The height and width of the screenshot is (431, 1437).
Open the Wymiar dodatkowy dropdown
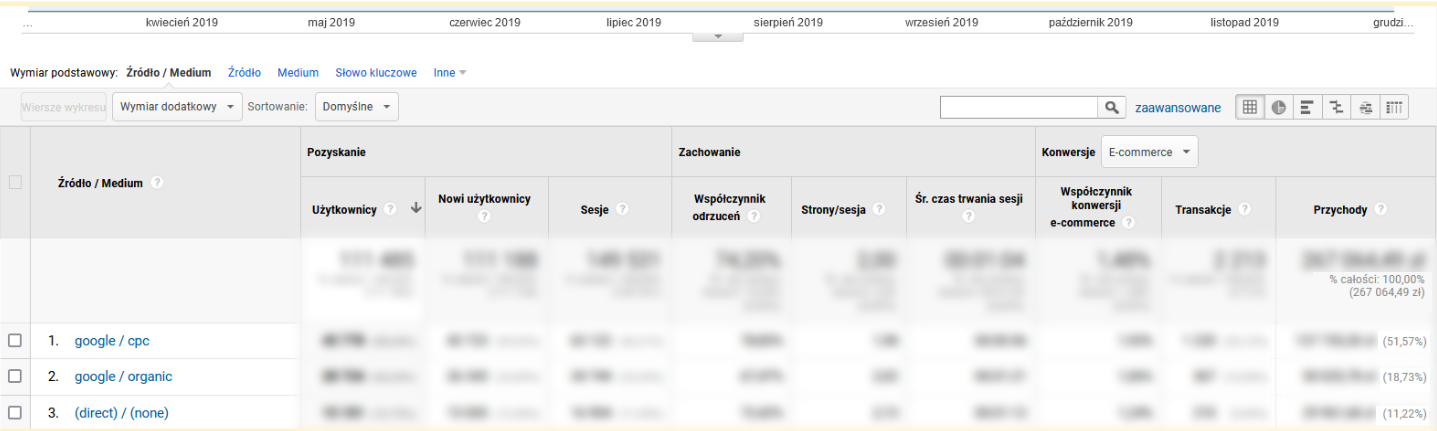177,107
